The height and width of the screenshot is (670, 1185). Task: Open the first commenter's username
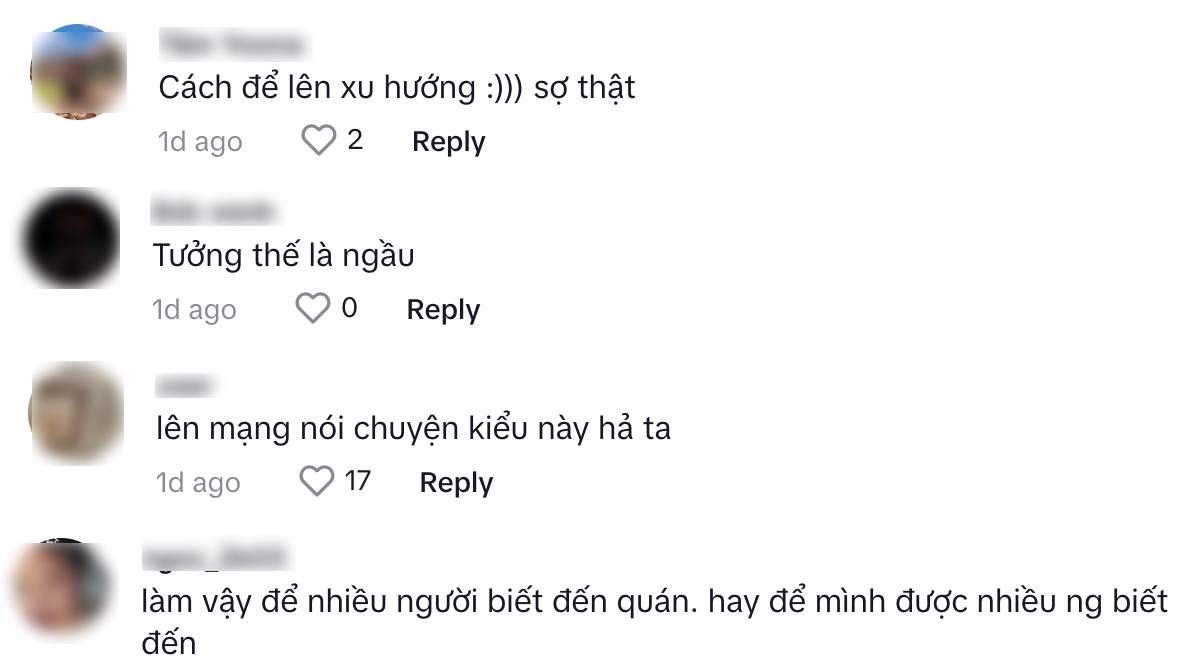coord(232,44)
